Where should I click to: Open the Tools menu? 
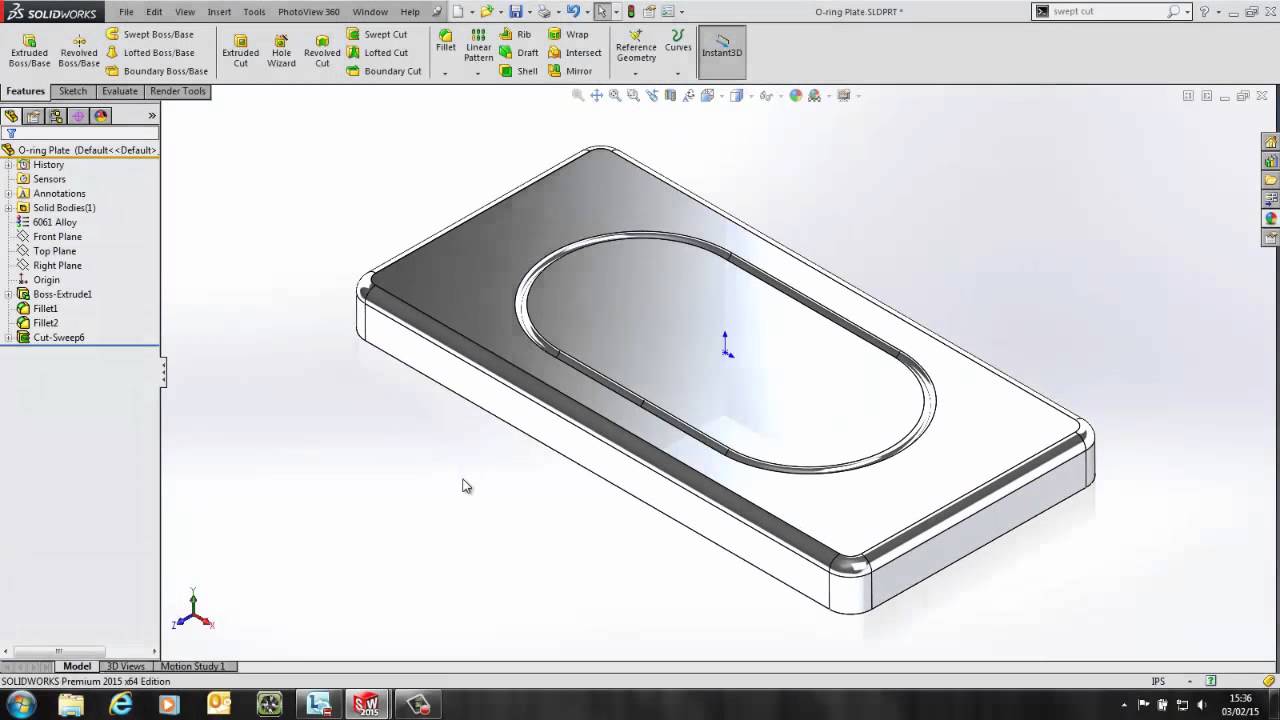pyautogui.click(x=254, y=12)
